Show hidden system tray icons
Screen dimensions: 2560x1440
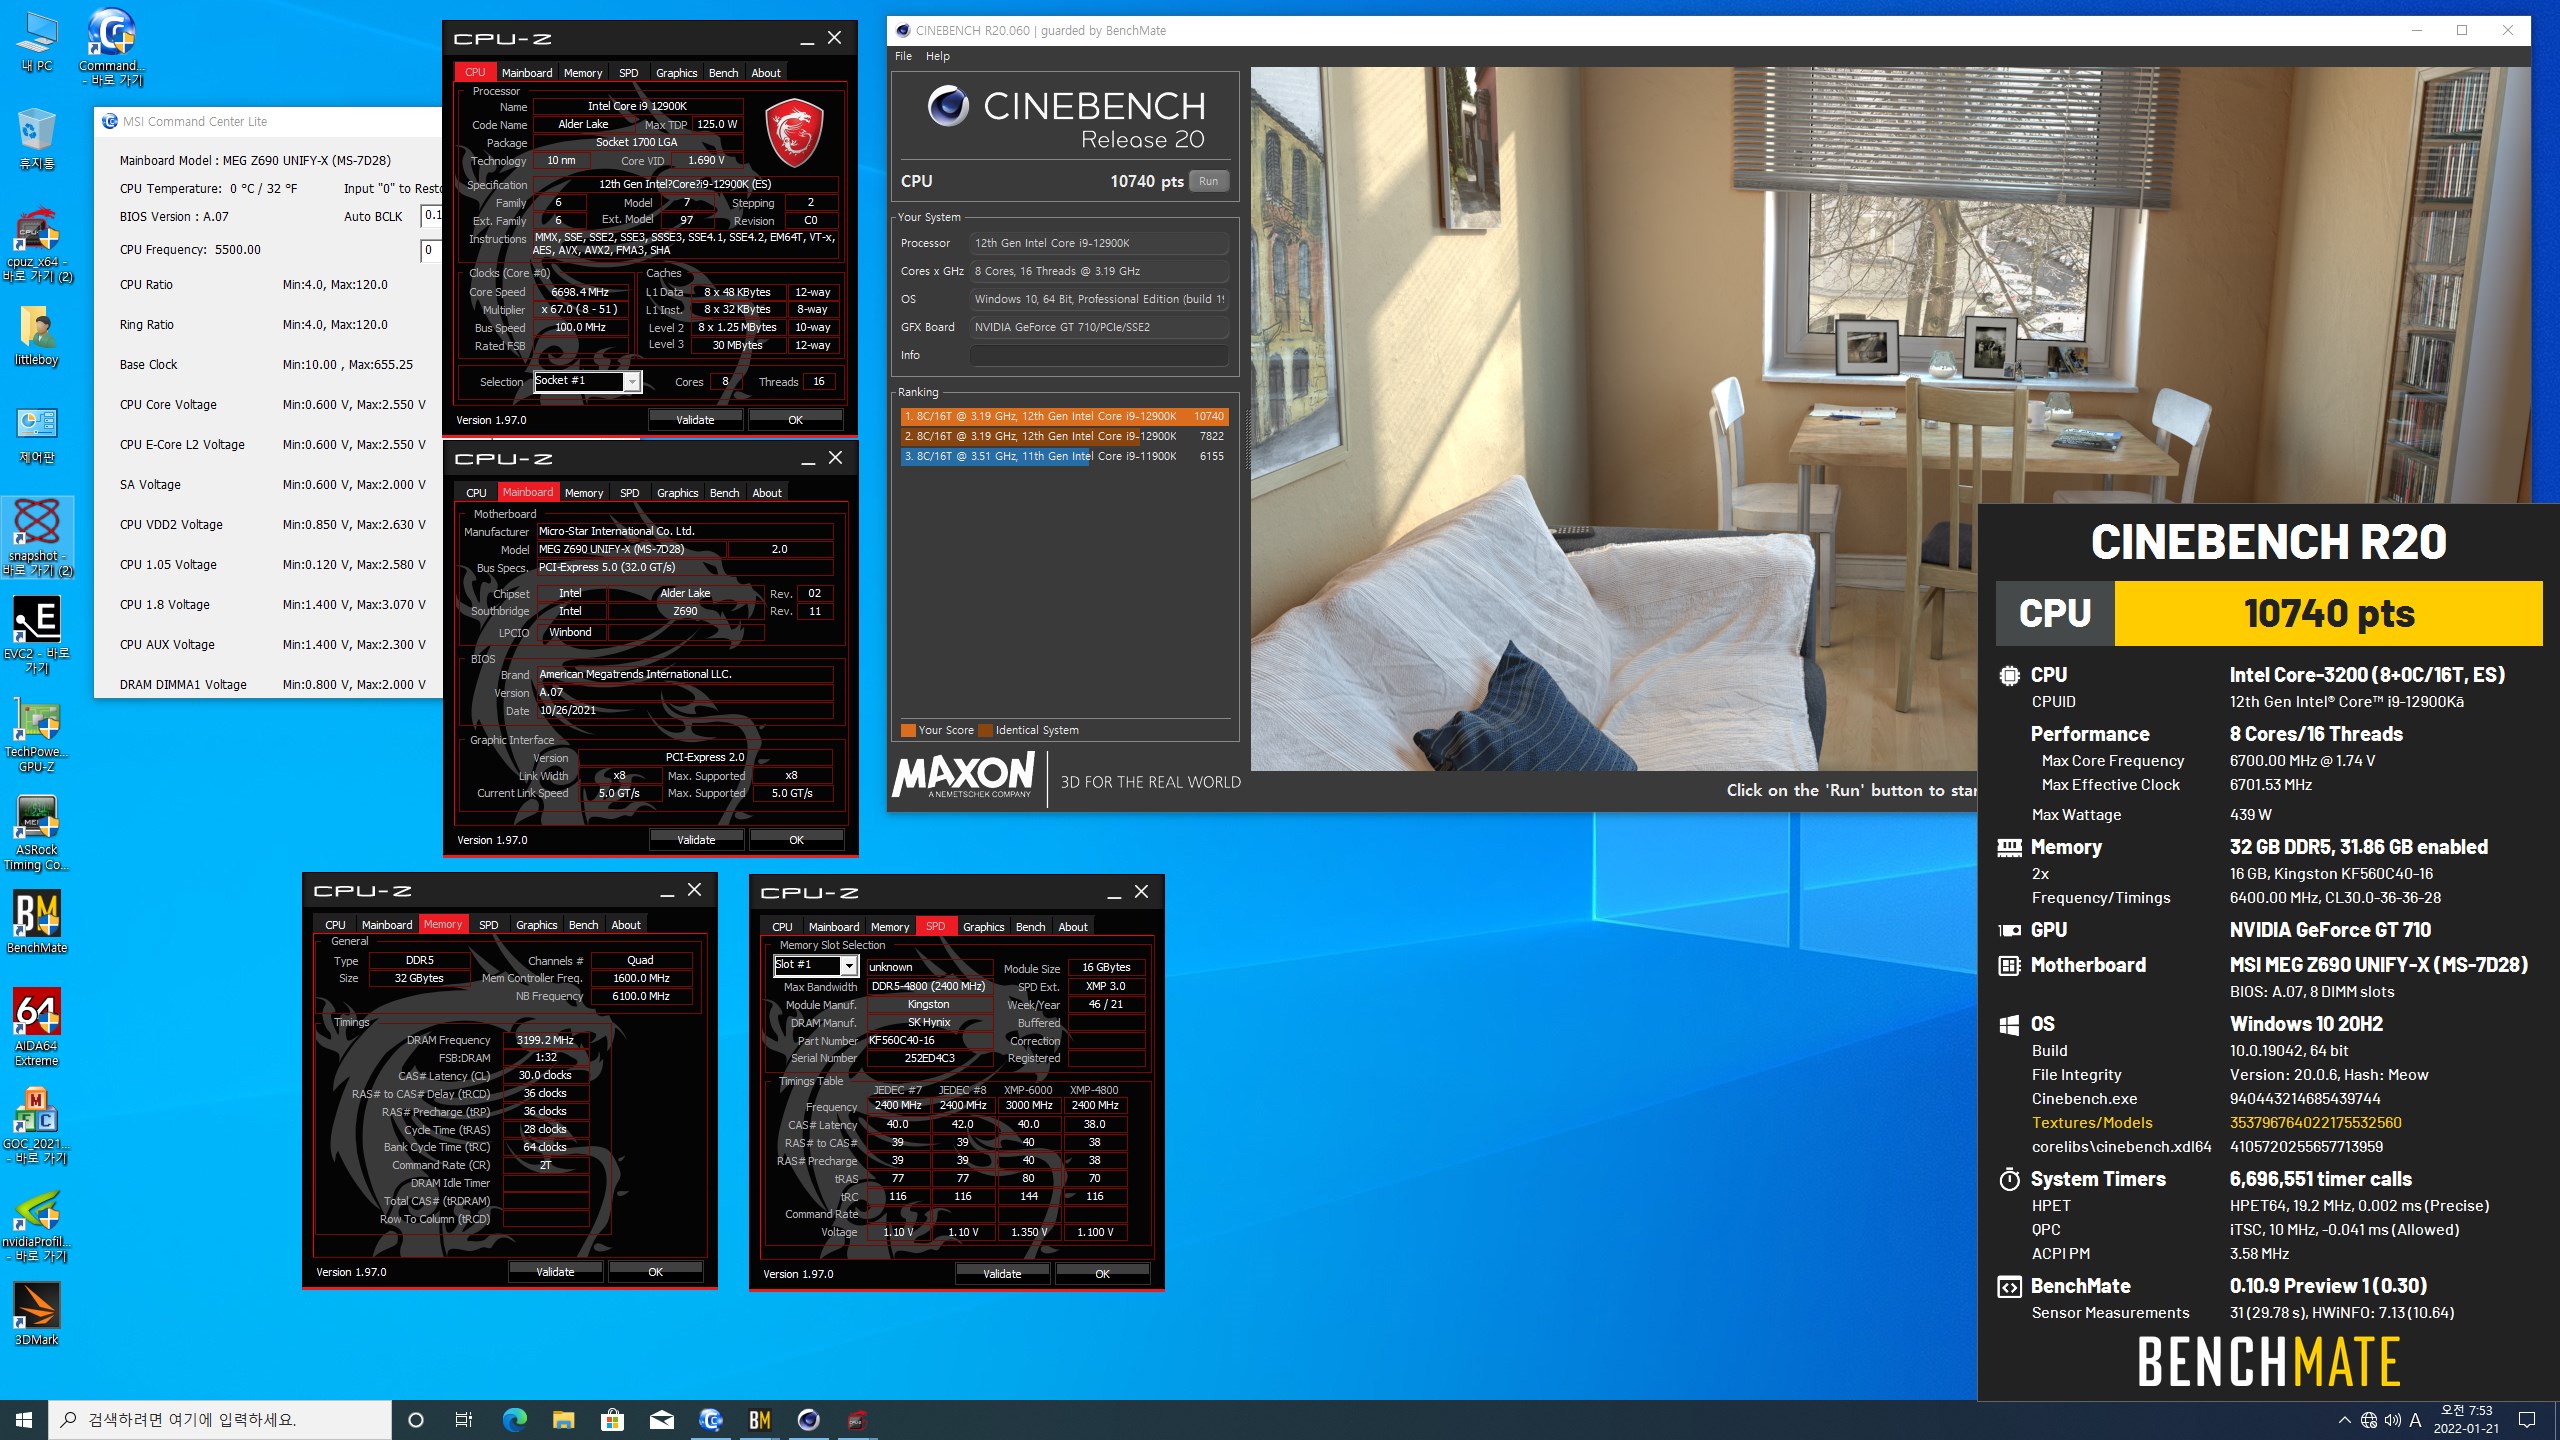click(x=2344, y=1420)
